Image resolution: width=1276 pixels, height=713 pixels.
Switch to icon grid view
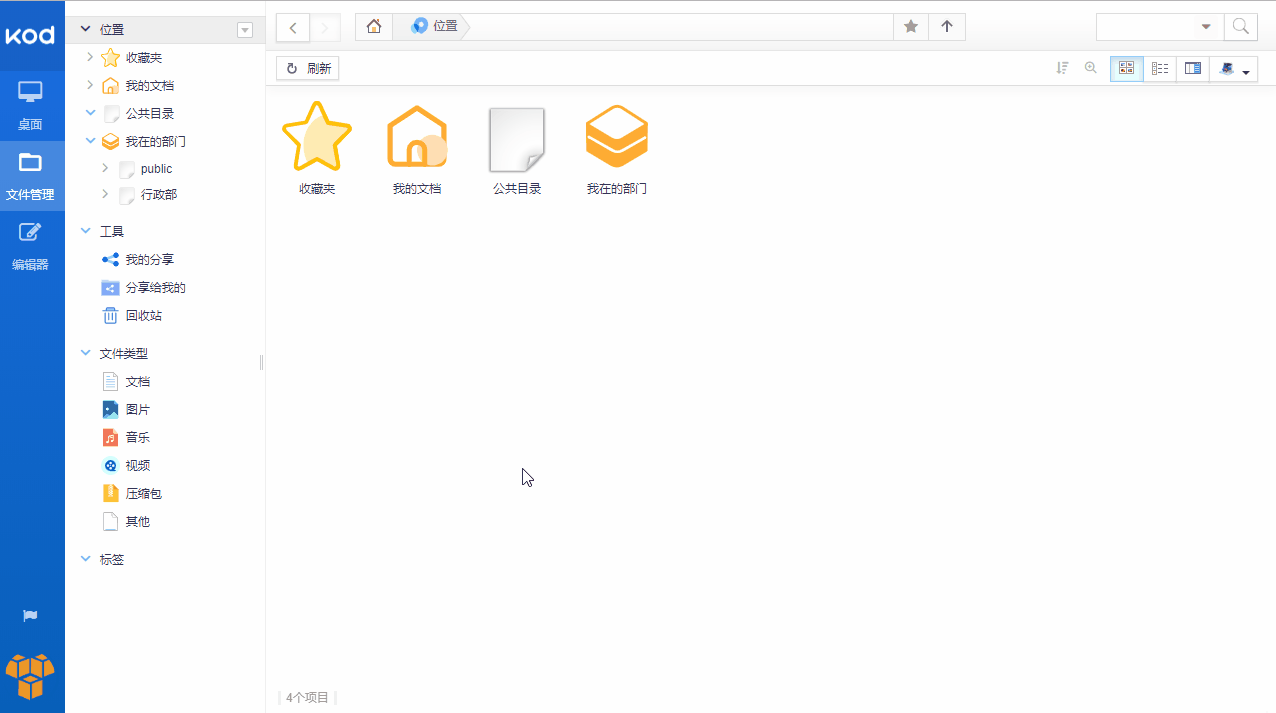pos(1127,68)
